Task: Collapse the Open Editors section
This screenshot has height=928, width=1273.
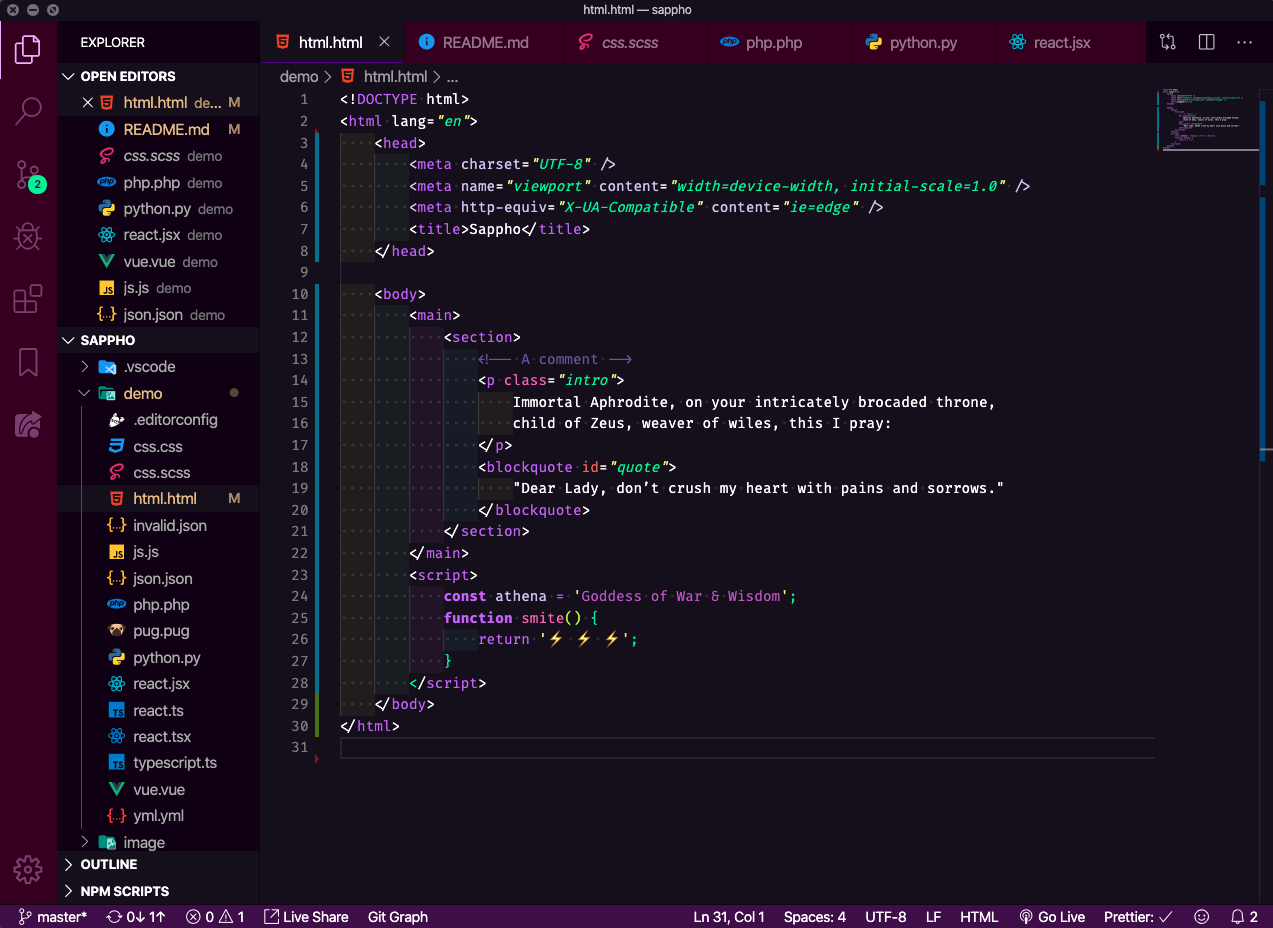Action: 158,76
